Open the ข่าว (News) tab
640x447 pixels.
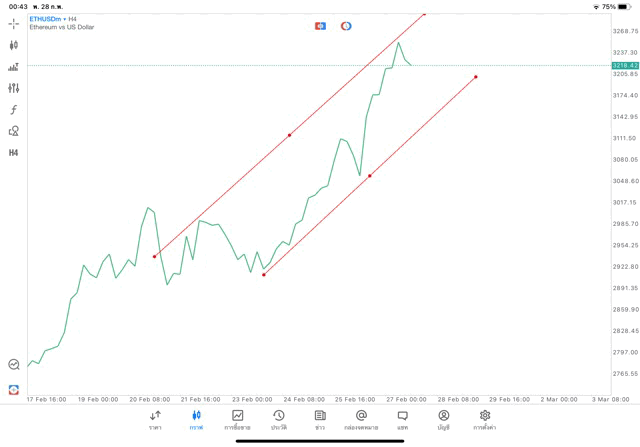320,420
